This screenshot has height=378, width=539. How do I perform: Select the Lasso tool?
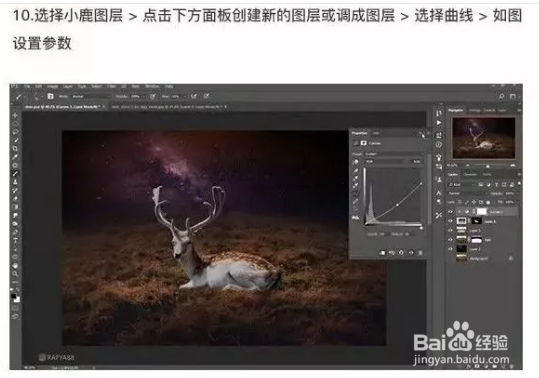[15, 132]
